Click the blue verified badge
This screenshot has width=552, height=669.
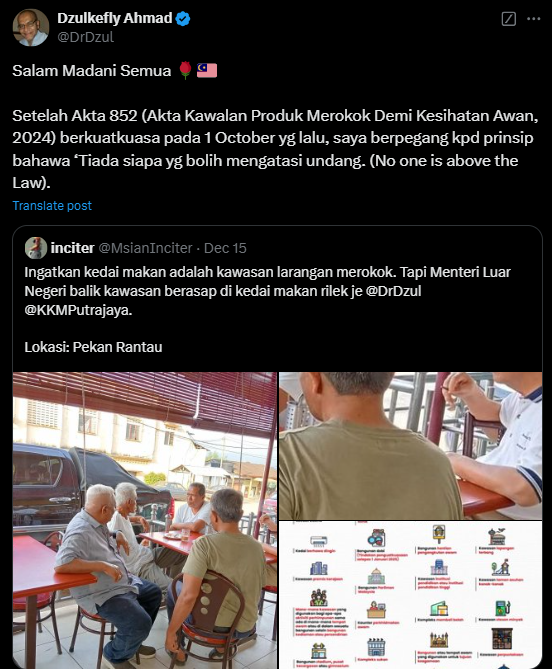(x=183, y=18)
